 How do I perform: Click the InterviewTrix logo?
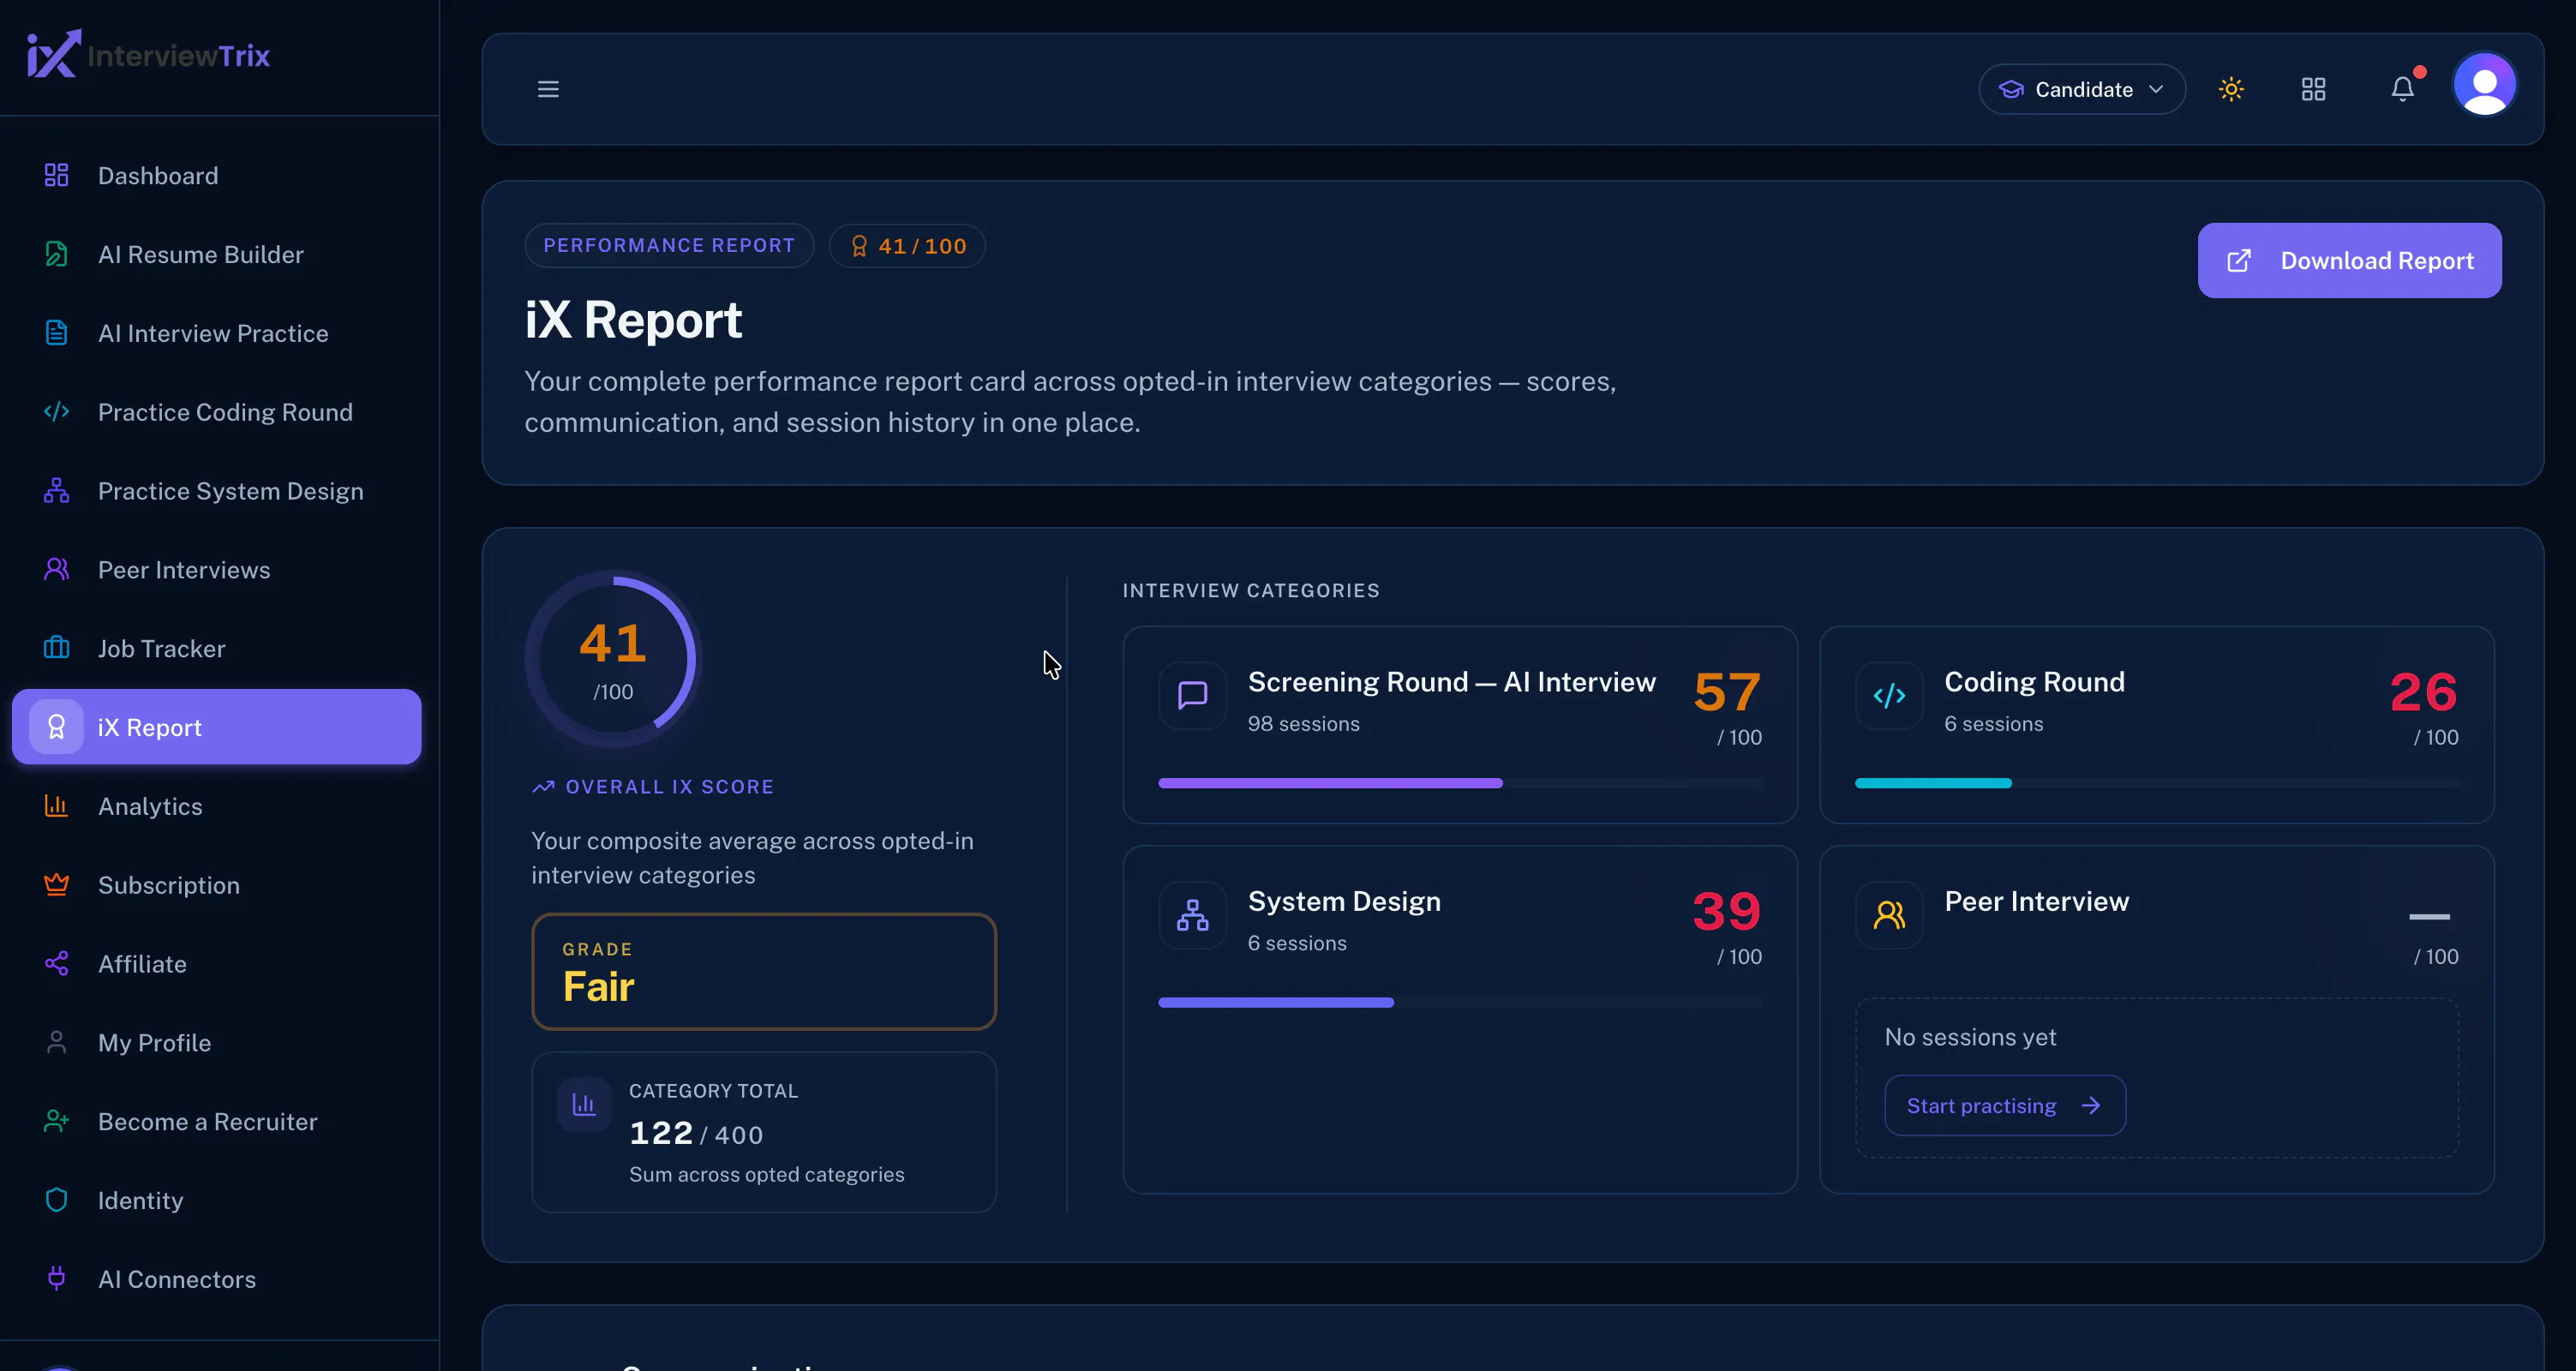coord(148,54)
